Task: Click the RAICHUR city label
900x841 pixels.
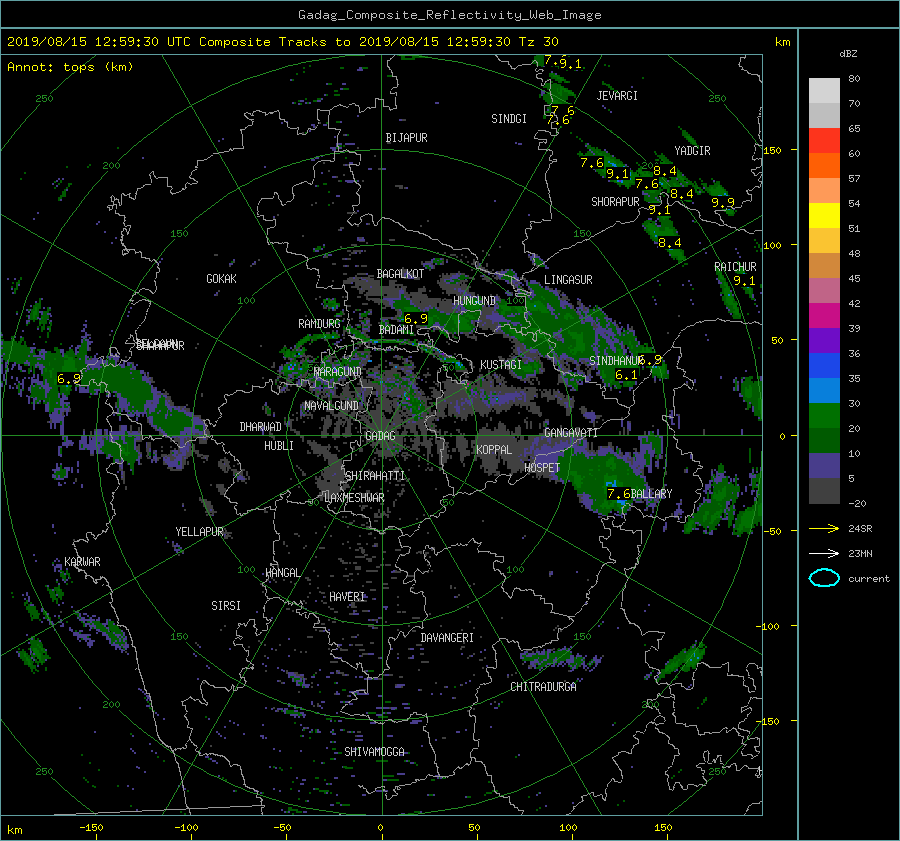Action: tap(735, 267)
